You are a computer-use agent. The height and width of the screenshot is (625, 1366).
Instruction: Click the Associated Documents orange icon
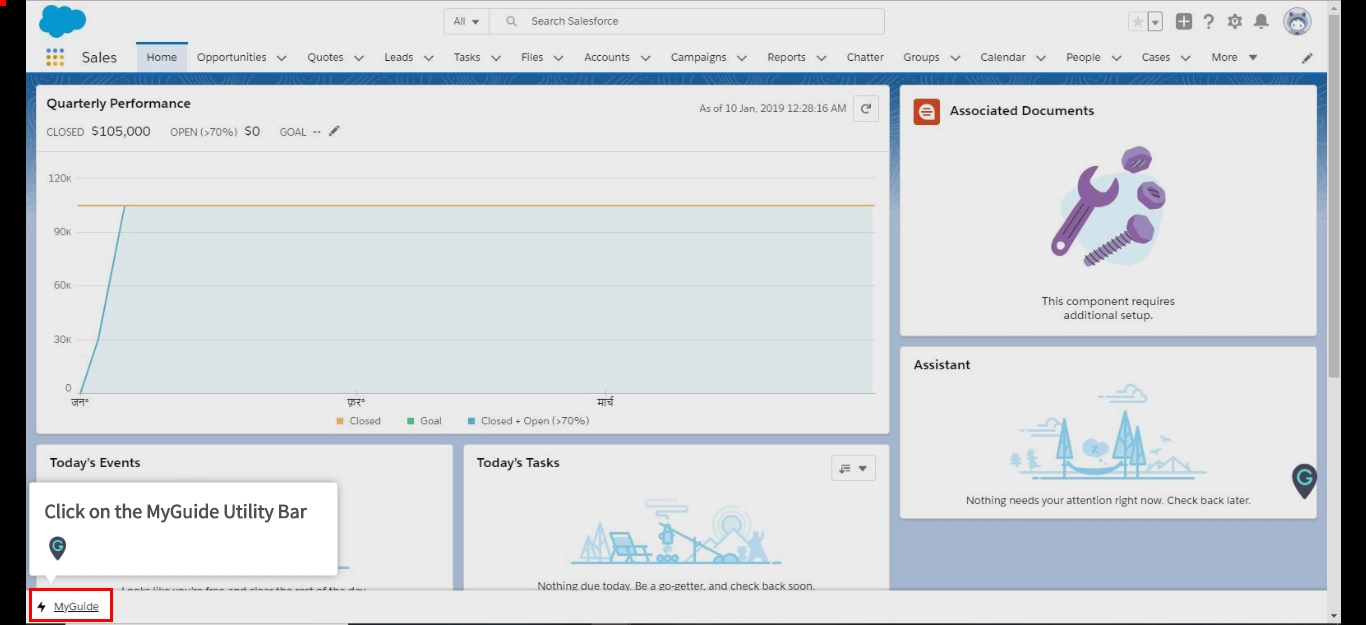[x=927, y=111]
